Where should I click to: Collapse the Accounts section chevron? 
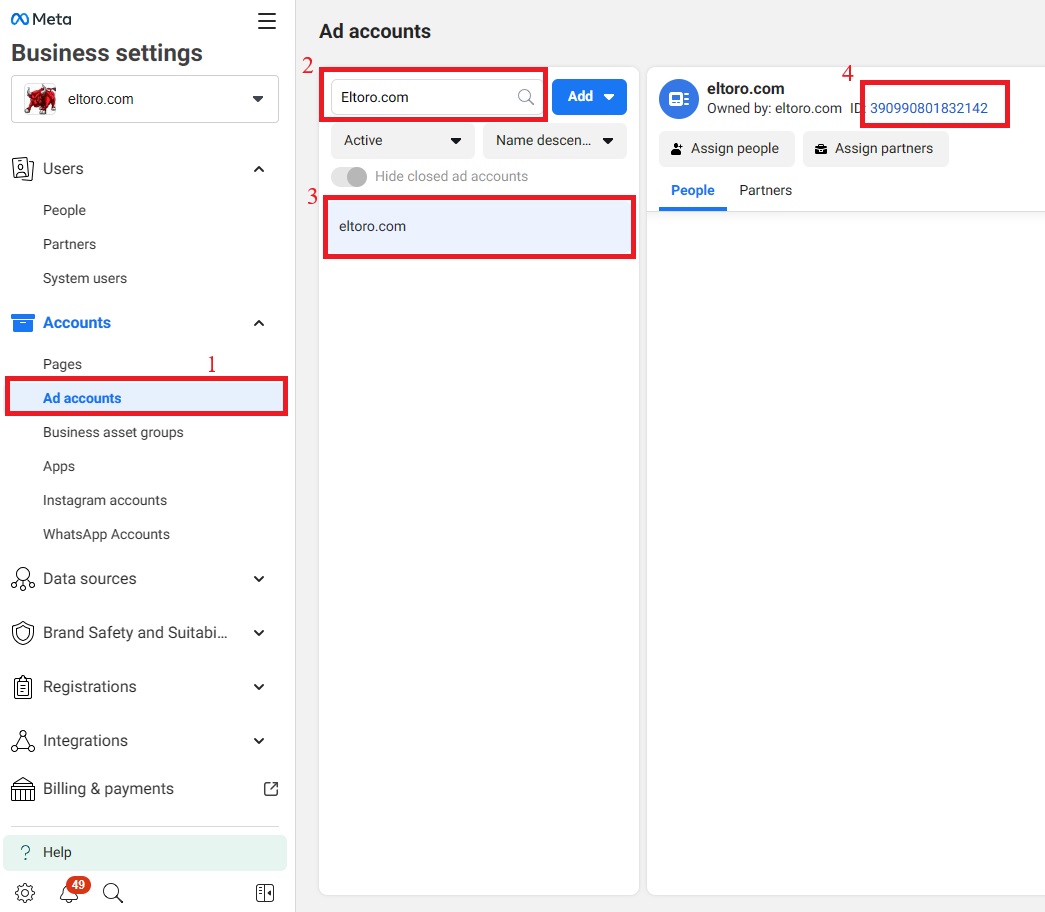tap(259, 323)
